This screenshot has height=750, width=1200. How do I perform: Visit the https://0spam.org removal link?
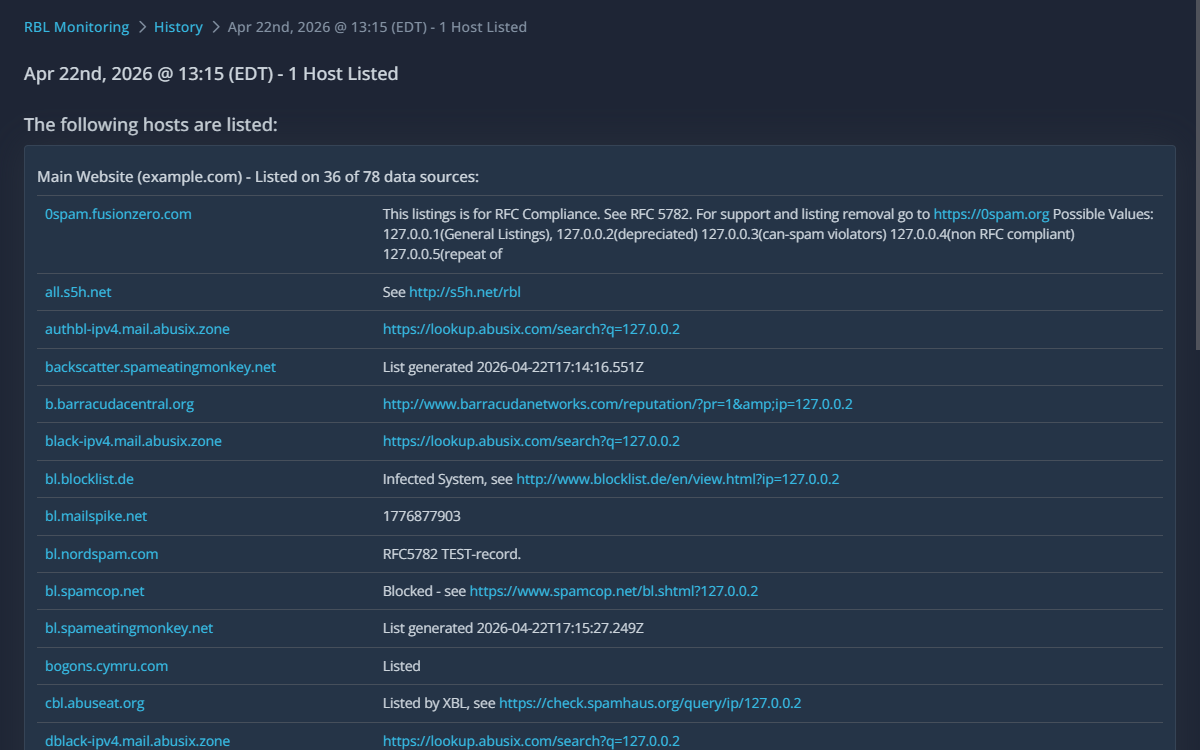coord(991,213)
